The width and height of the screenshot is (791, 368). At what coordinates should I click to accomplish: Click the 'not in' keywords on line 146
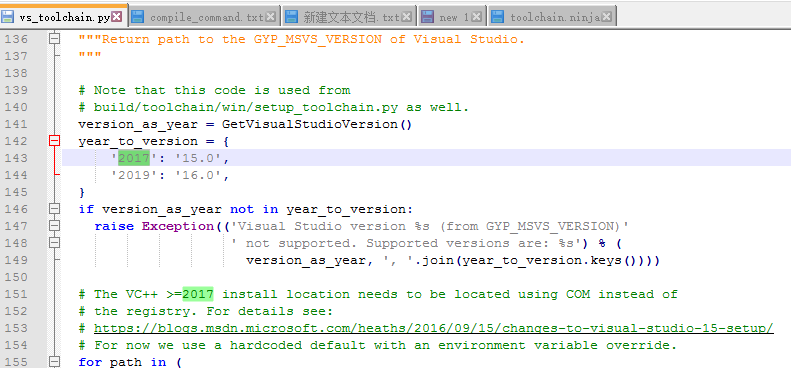254,208
